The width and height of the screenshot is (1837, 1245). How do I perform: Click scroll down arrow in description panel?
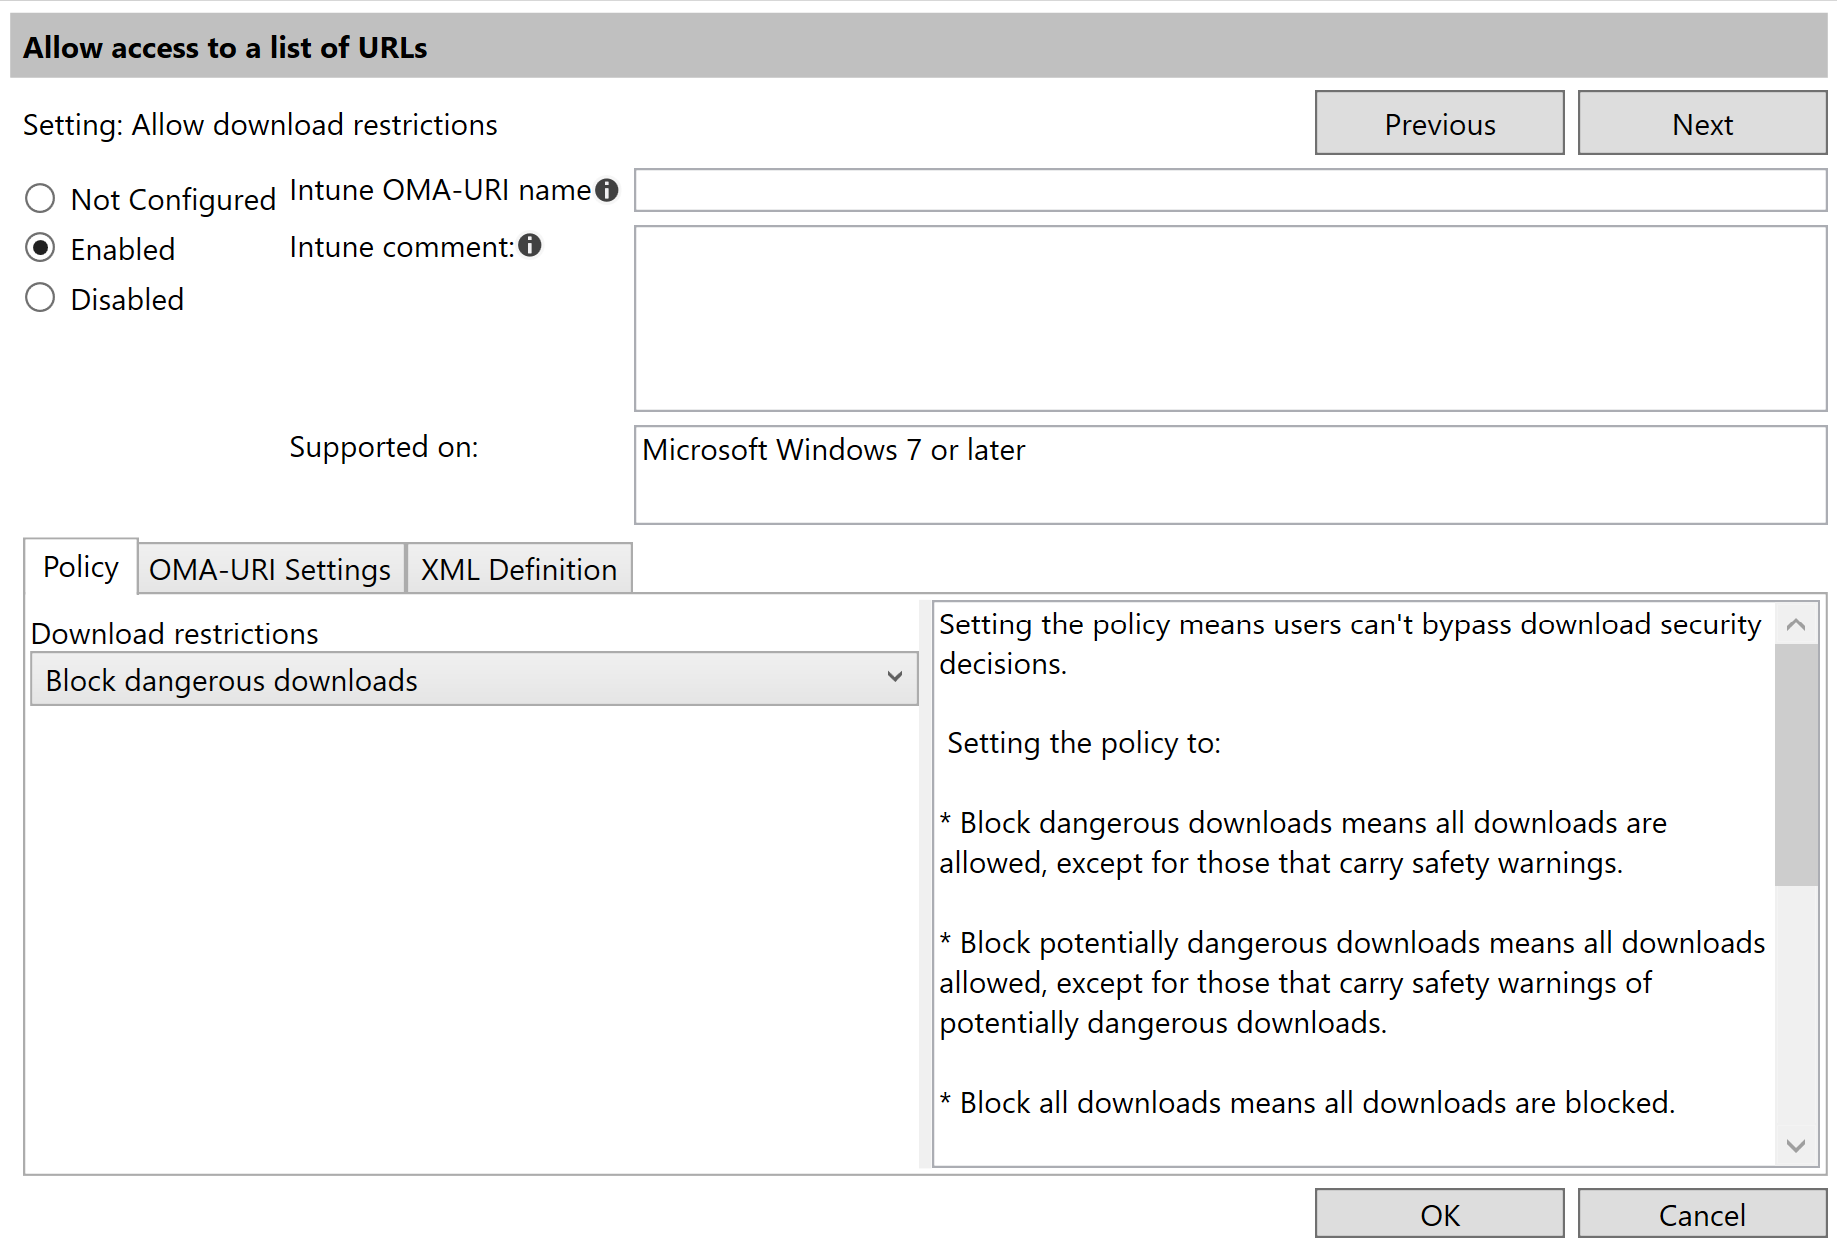point(1795,1145)
